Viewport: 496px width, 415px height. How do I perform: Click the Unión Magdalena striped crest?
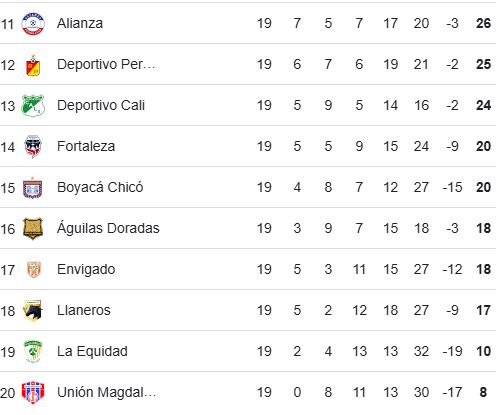(33, 392)
